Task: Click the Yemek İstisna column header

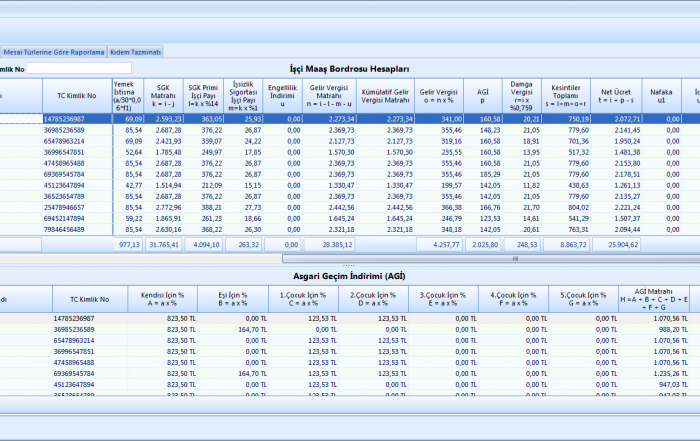Action: 127,95
